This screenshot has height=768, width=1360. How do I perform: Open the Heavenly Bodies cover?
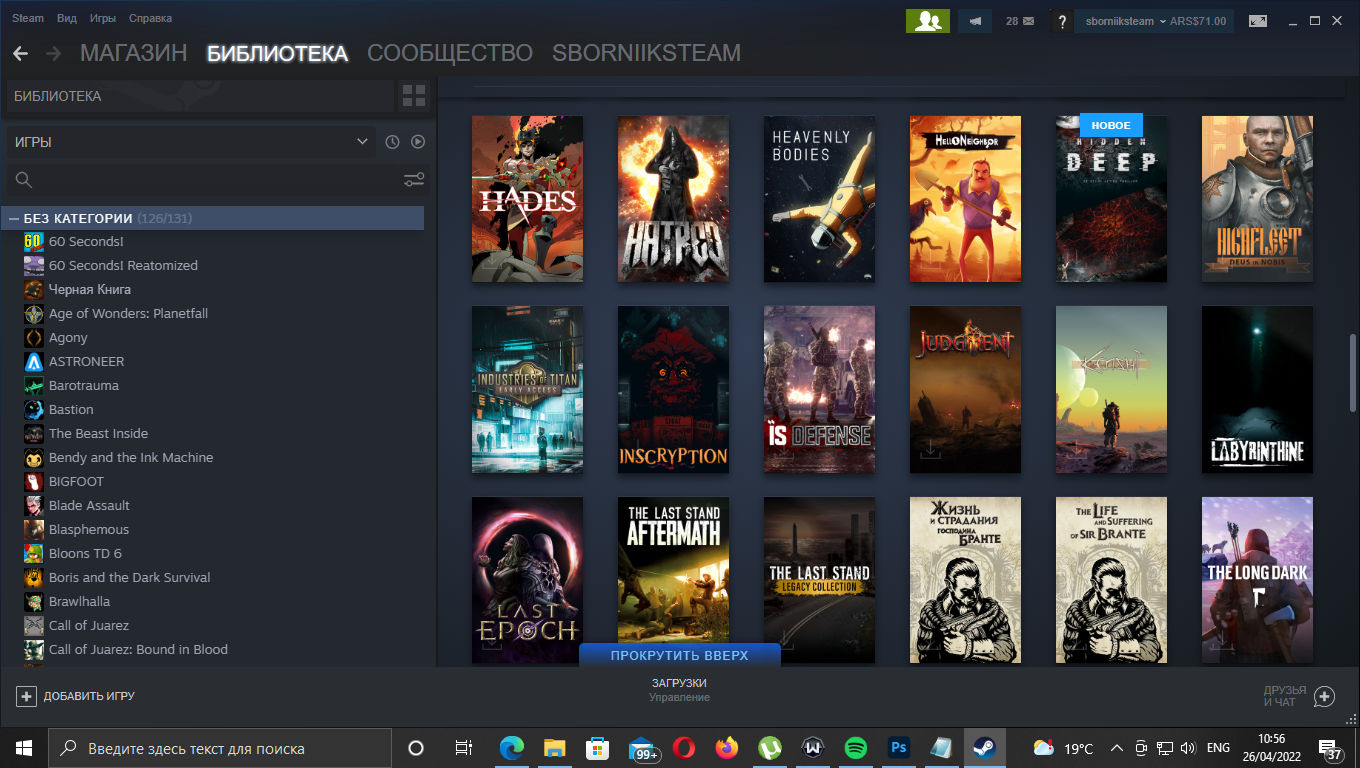coord(819,198)
